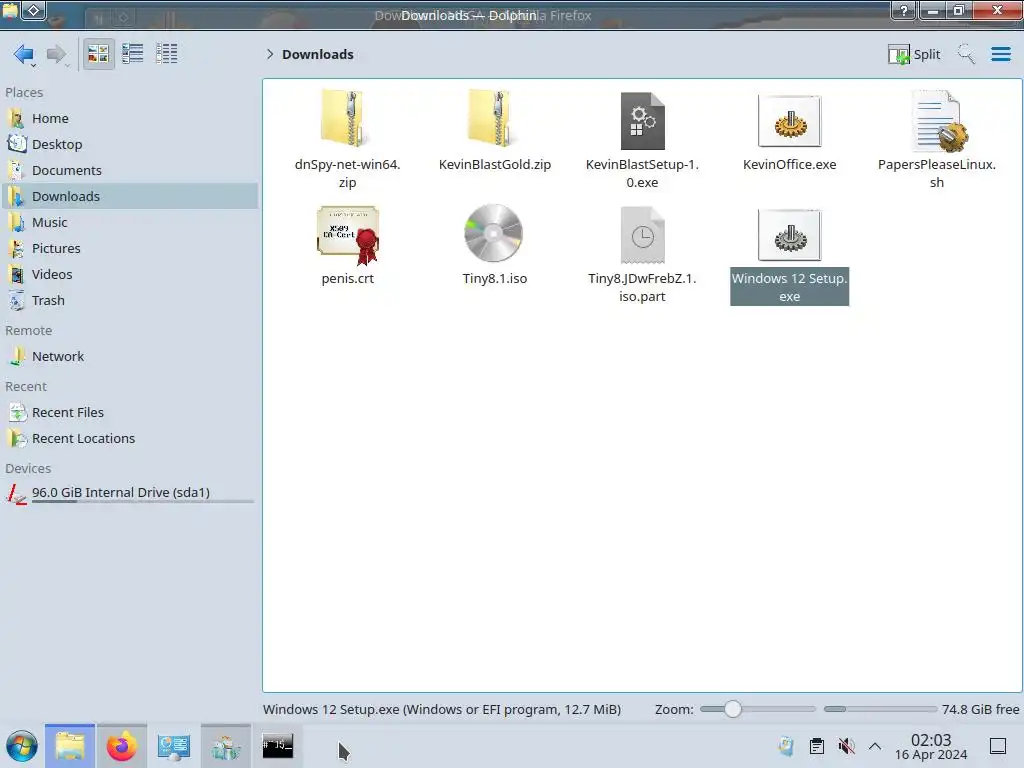1024x768 pixels.
Task: Switch to Details view mode
Action: (167, 54)
